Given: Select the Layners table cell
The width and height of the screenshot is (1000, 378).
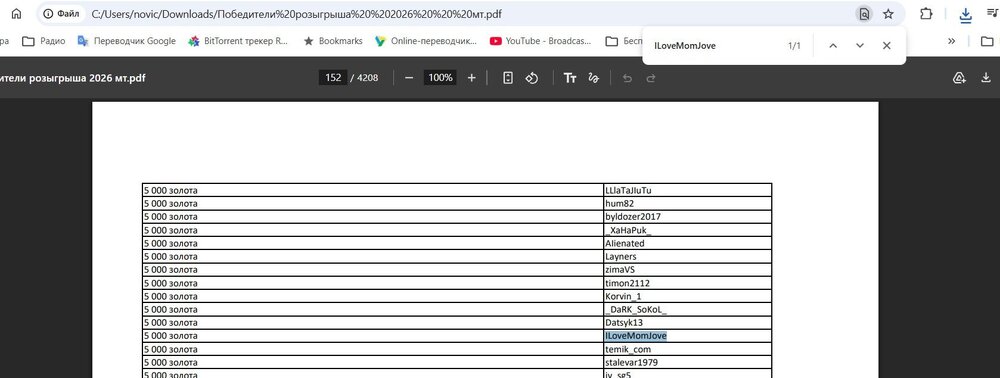Looking at the screenshot, I should pos(688,256).
